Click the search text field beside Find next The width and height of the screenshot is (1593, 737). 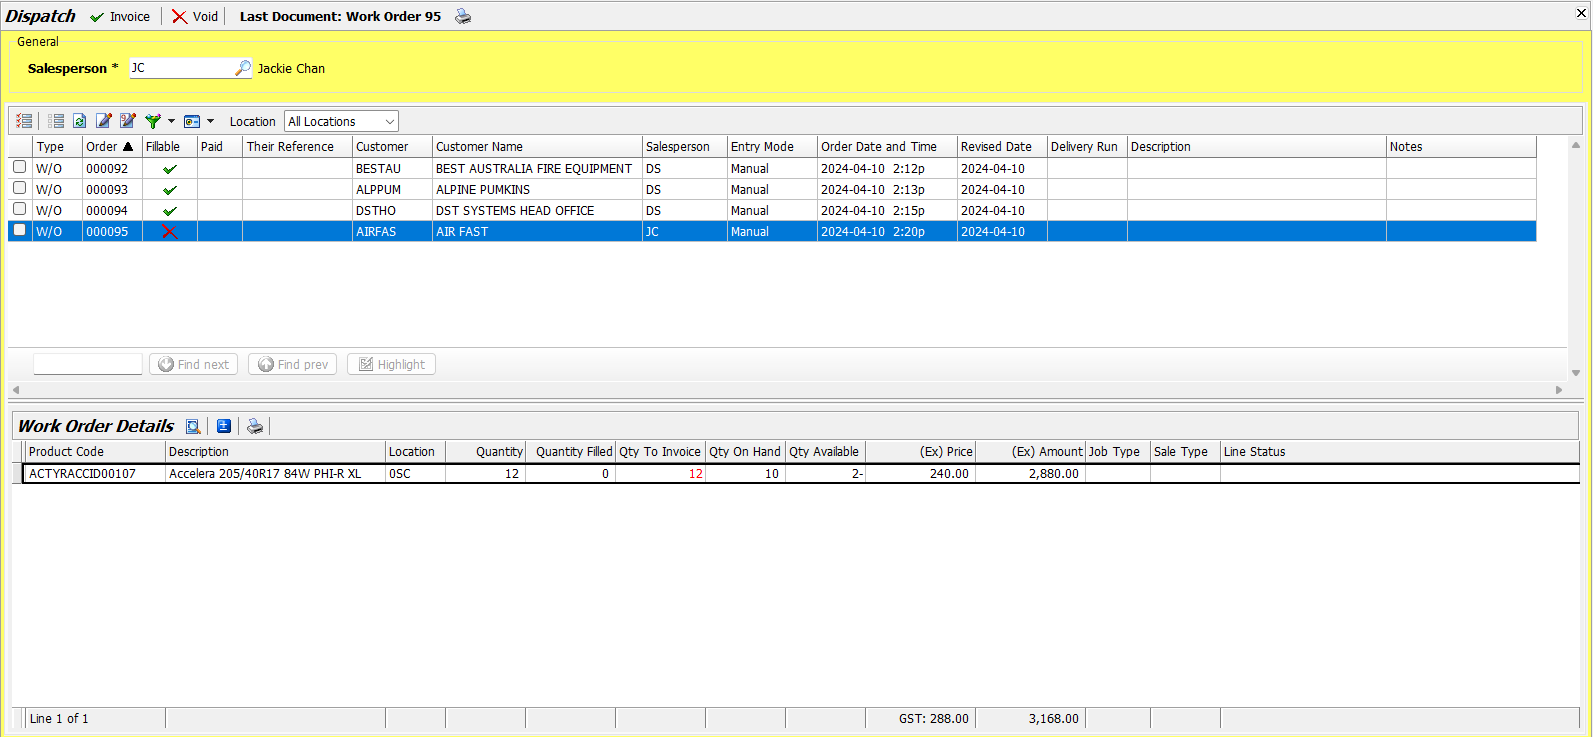click(88, 364)
